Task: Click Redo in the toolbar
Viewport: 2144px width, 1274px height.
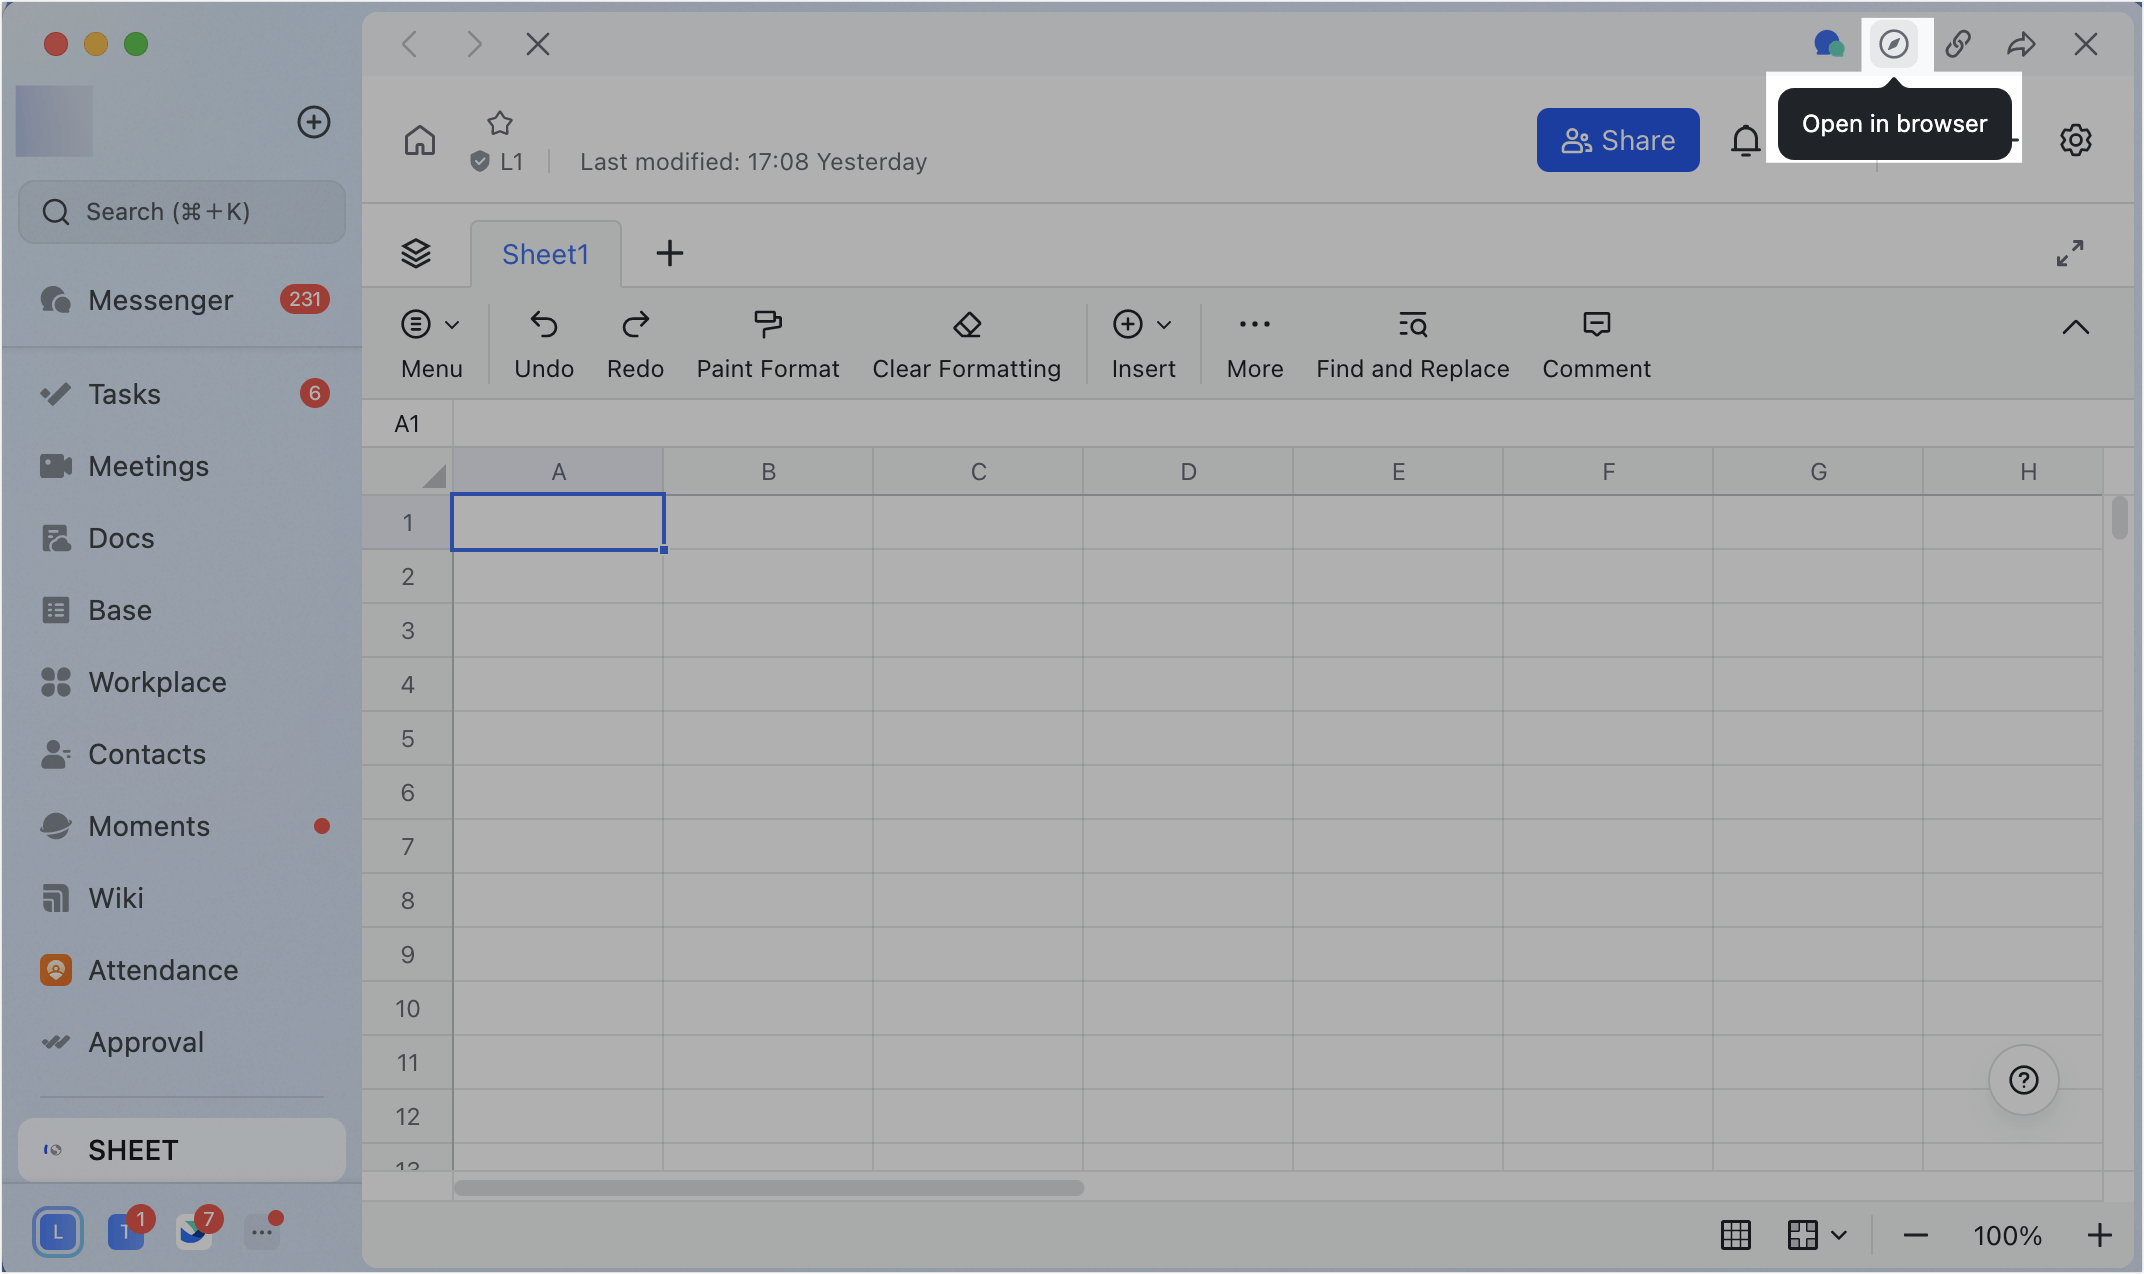Action: [635, 344]
